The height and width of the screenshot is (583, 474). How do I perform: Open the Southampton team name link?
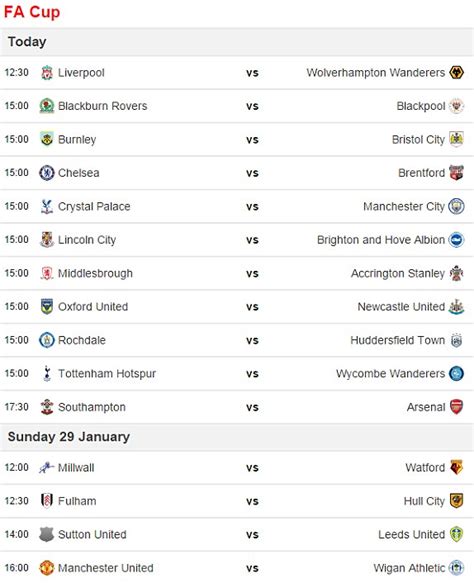[x=92, y=408]
